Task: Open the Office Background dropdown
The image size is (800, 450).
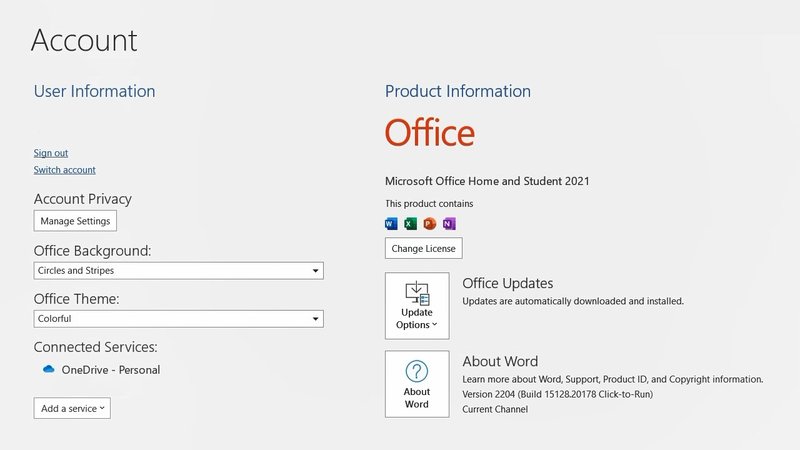Action: point(178,271)
